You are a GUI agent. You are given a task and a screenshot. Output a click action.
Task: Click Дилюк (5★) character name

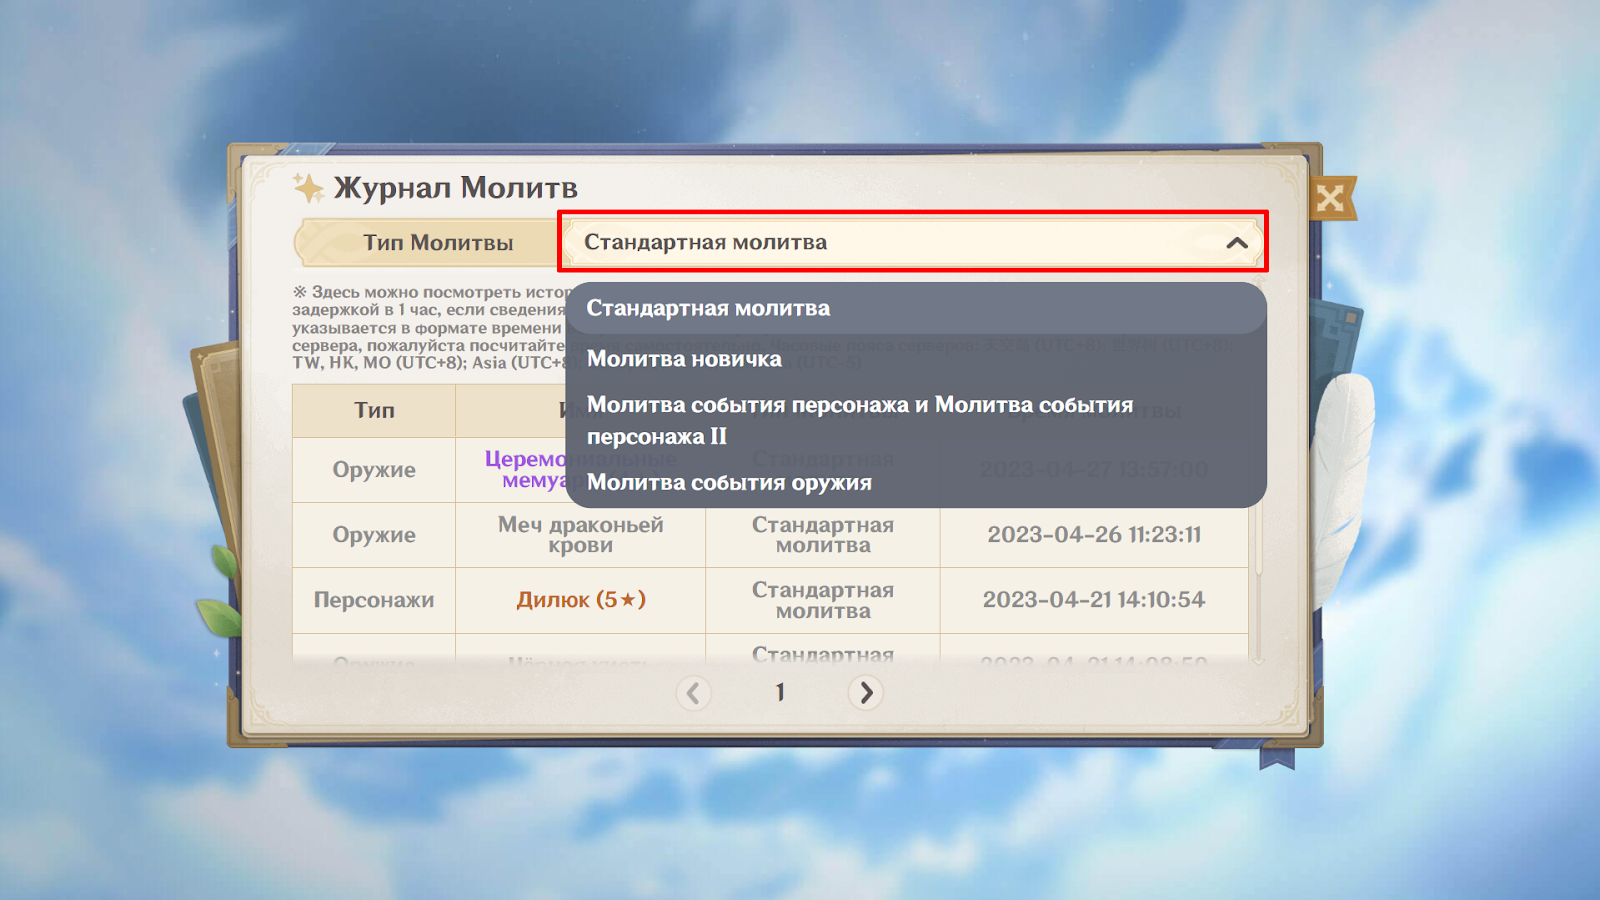pos(581,600)
